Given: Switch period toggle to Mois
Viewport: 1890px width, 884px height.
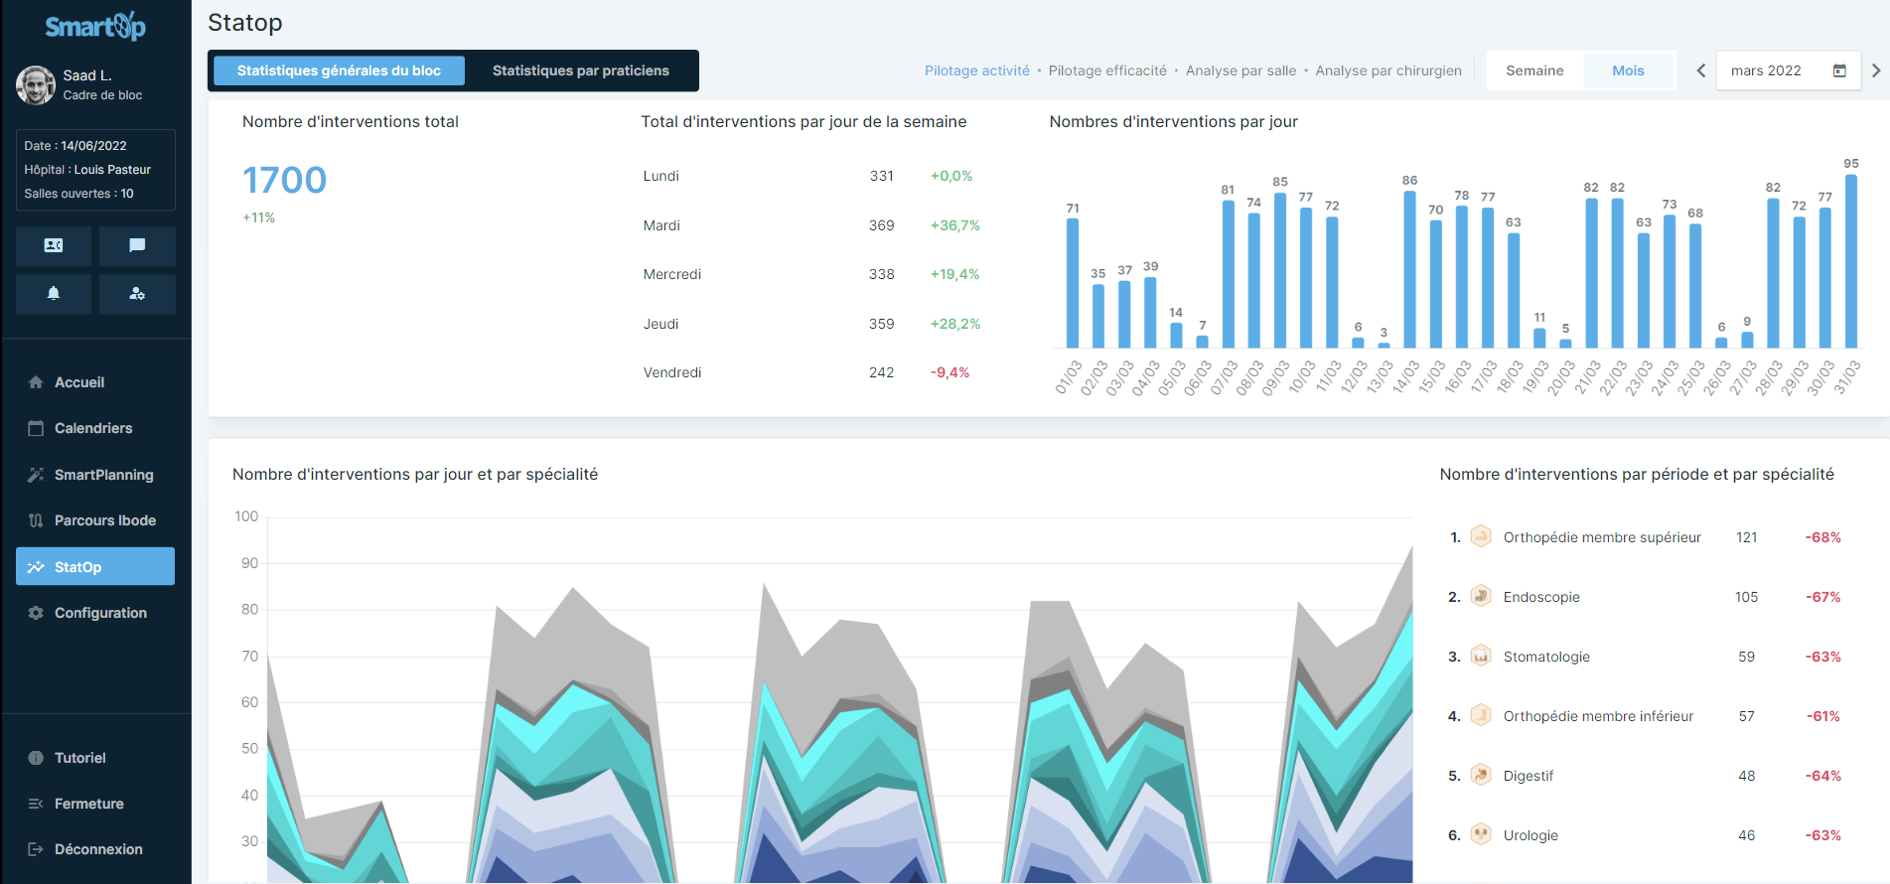Looking at the screenshot, I should (x=1628, y=71).
